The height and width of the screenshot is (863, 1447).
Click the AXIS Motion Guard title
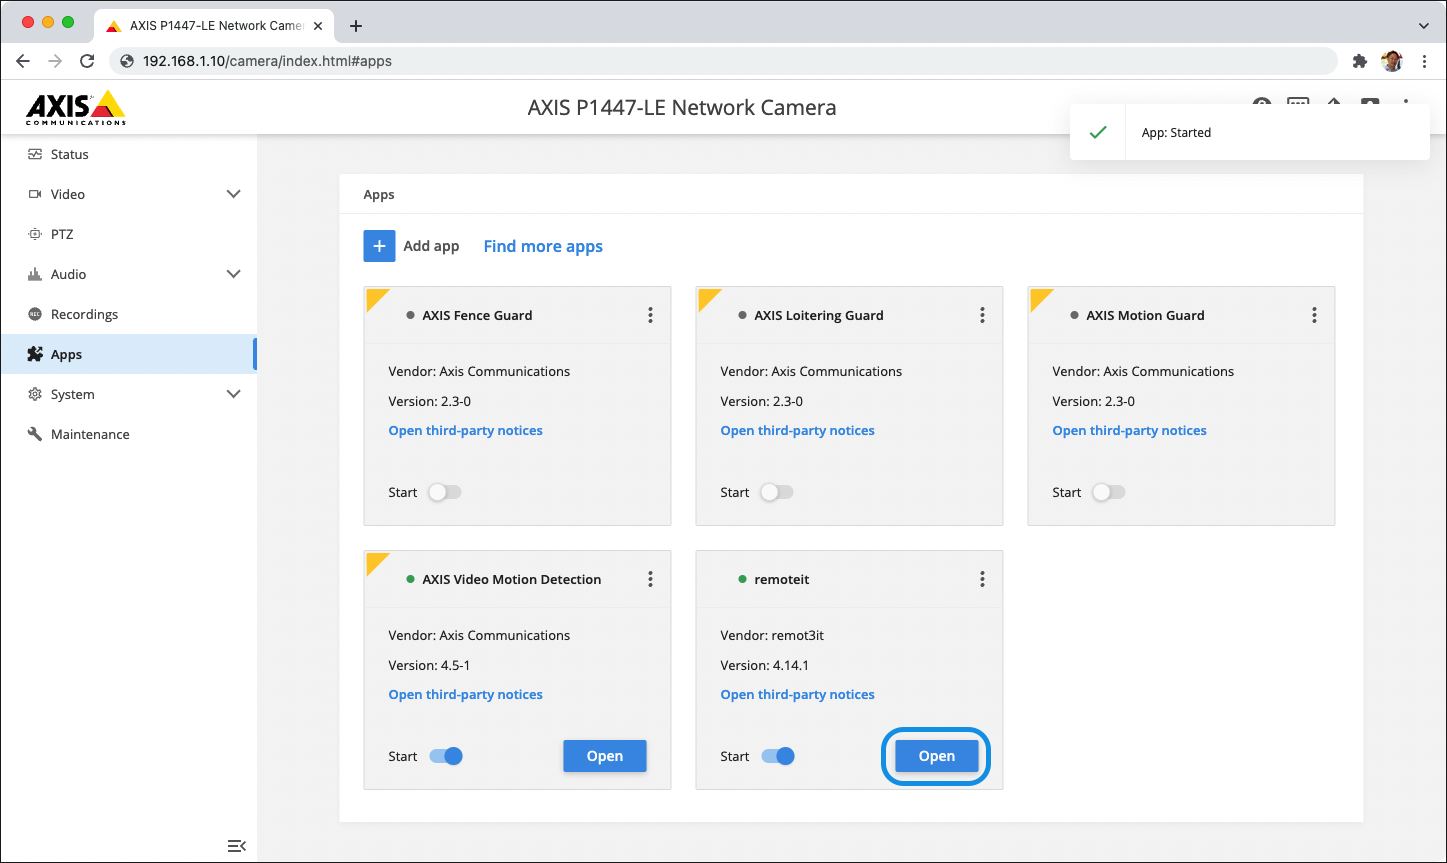[1145, 315]
